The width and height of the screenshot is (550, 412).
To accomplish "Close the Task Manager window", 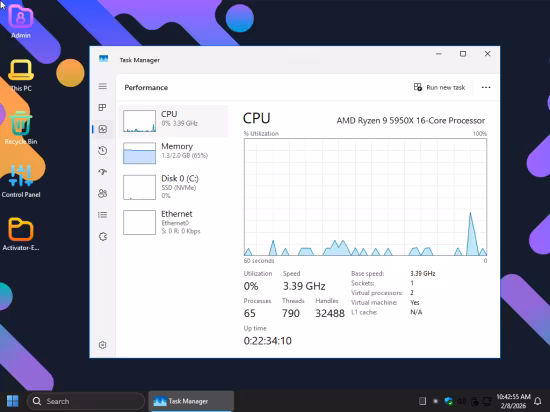I will click(x=487, y=54).
